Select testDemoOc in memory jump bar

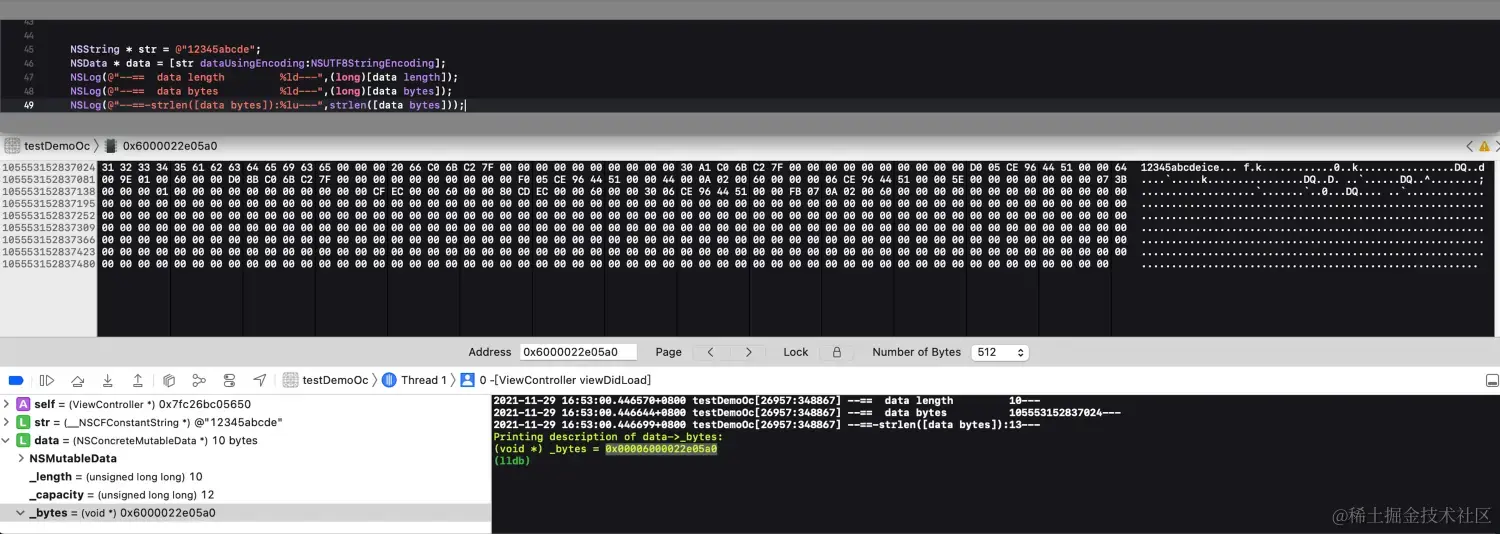click(57, 146)
